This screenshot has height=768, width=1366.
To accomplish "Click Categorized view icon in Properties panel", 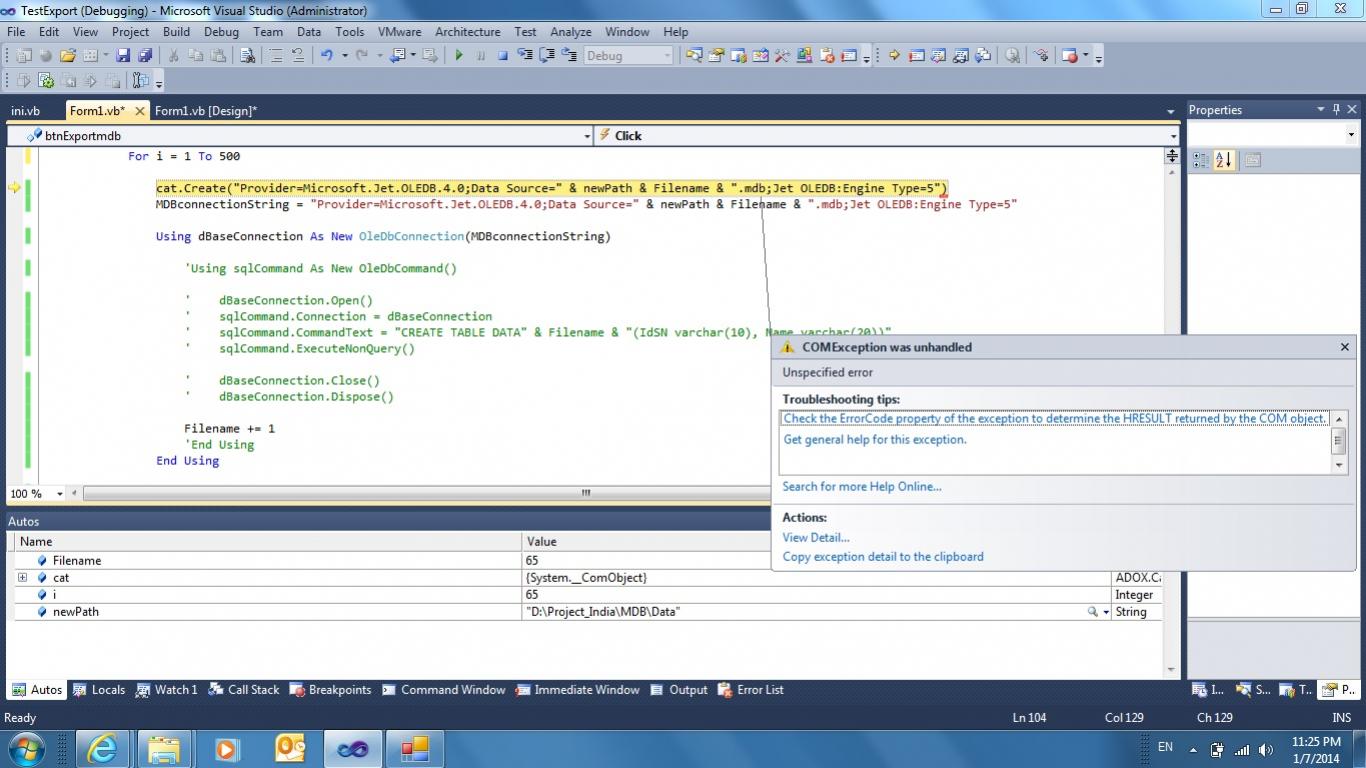I will (1201, 160).
